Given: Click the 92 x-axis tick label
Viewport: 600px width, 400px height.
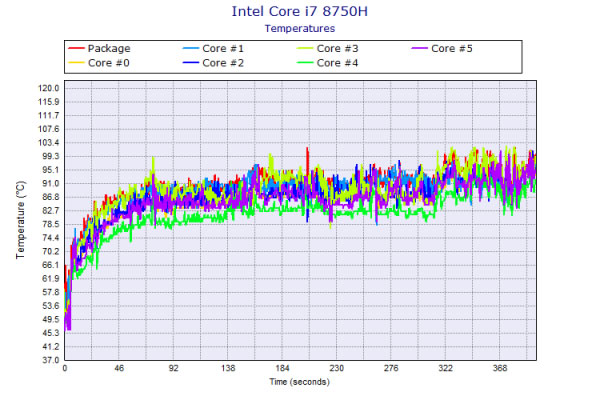Looking at the screenshot, I should 174,368.
